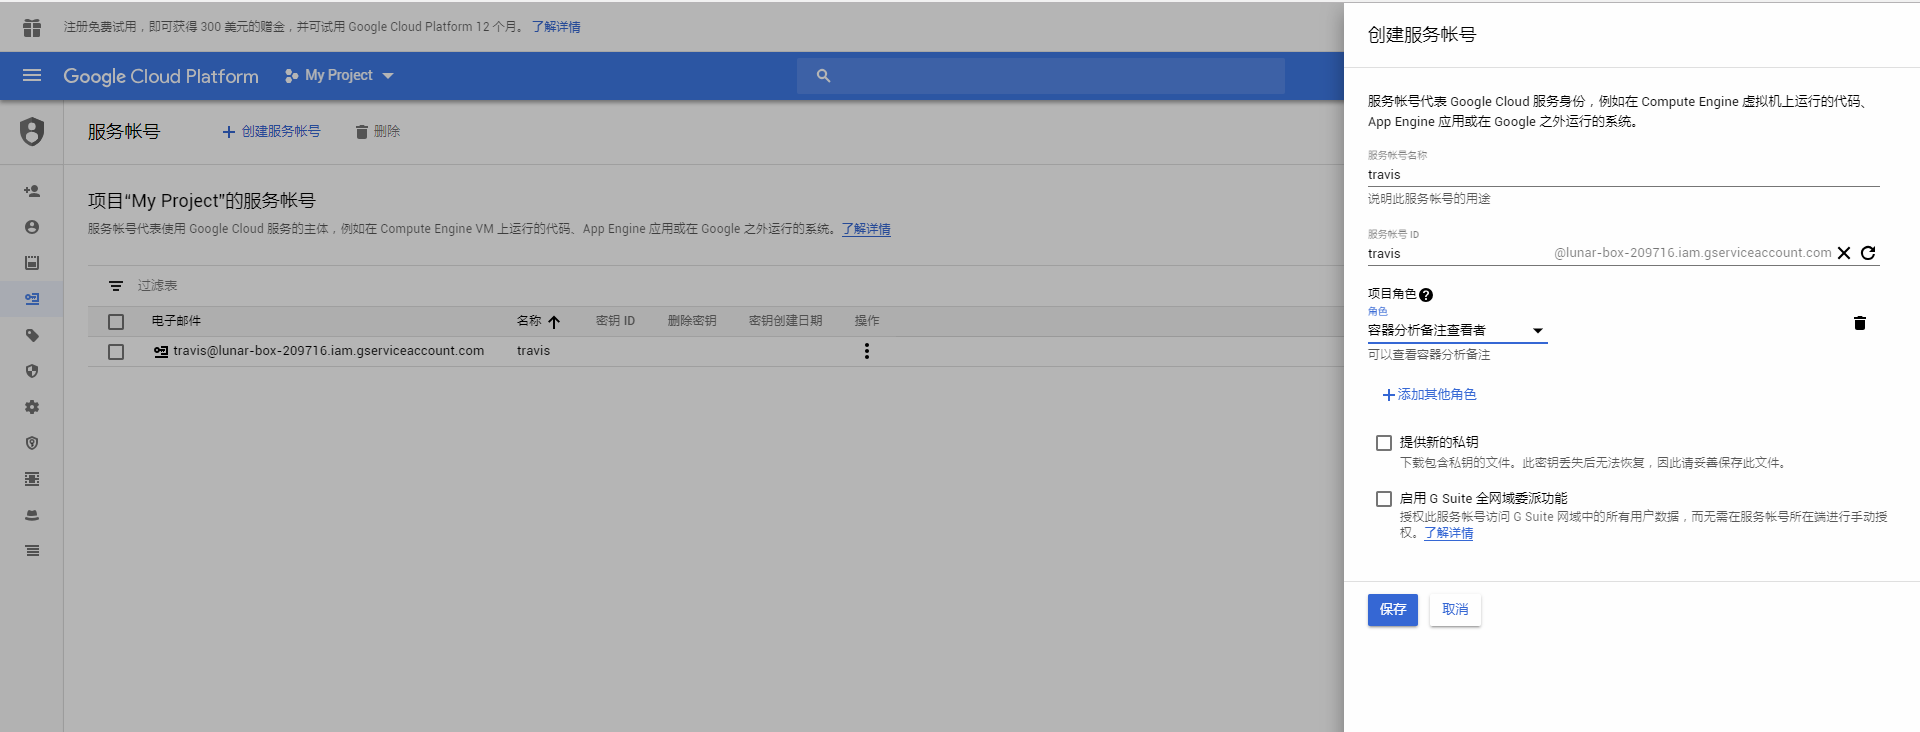Click the 密钥 ID column header
Viewport: 1920px width, 732px height.
coord(615,321)
